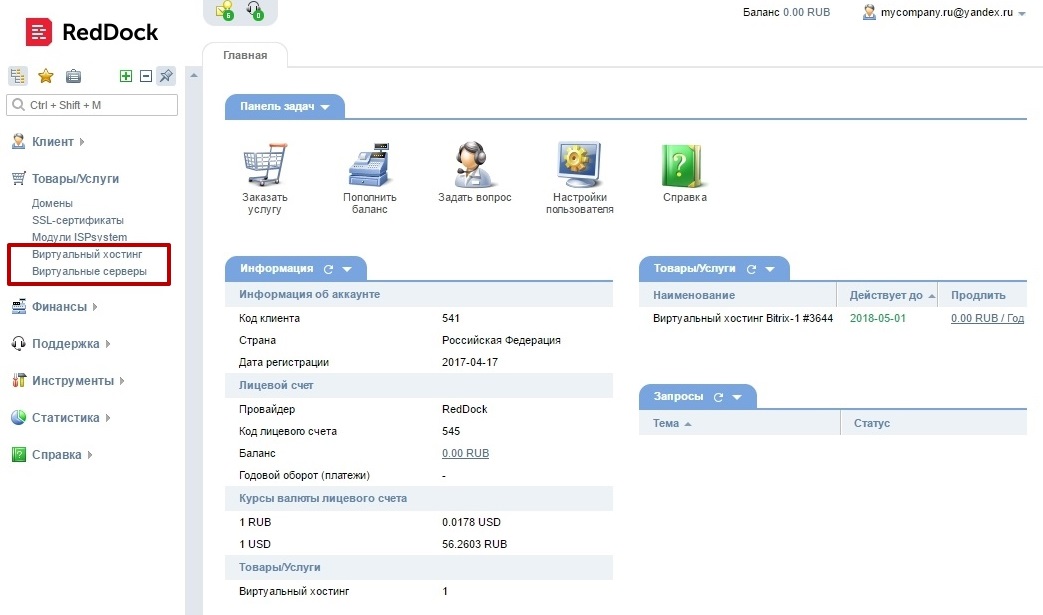Click the menu search field
This screenshot has width=1043, height=615.
click(x=92, y=105)
